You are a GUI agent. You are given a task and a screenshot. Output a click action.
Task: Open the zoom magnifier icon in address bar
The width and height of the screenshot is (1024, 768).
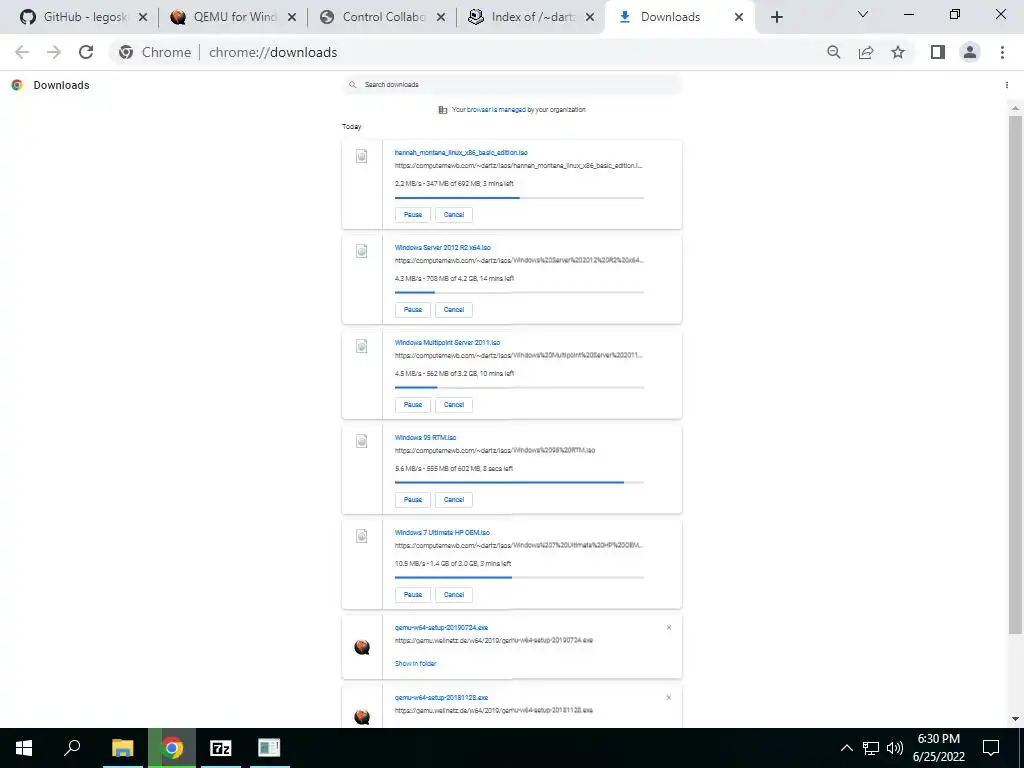pyautogui.click(x=833, y=52)
